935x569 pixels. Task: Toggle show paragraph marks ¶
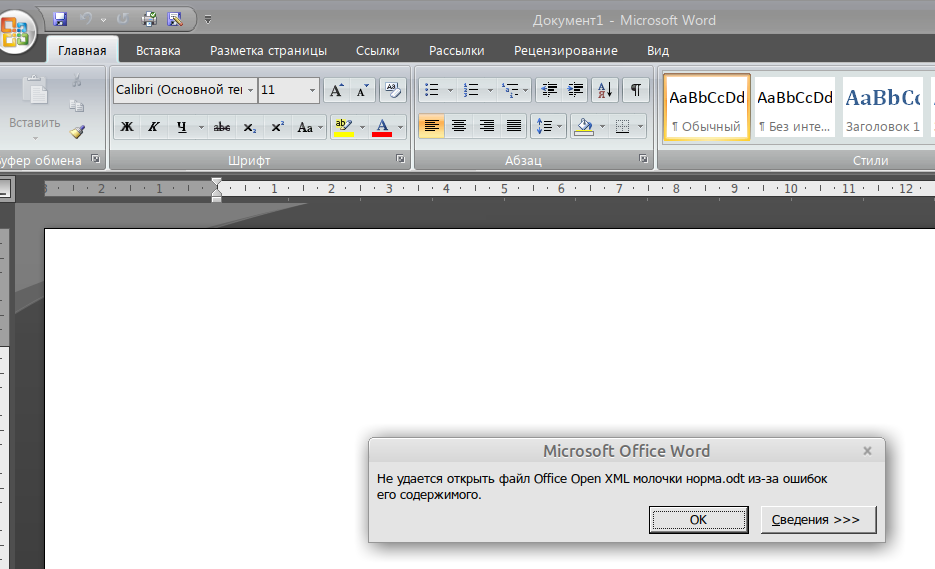click(x=636, y=90)
